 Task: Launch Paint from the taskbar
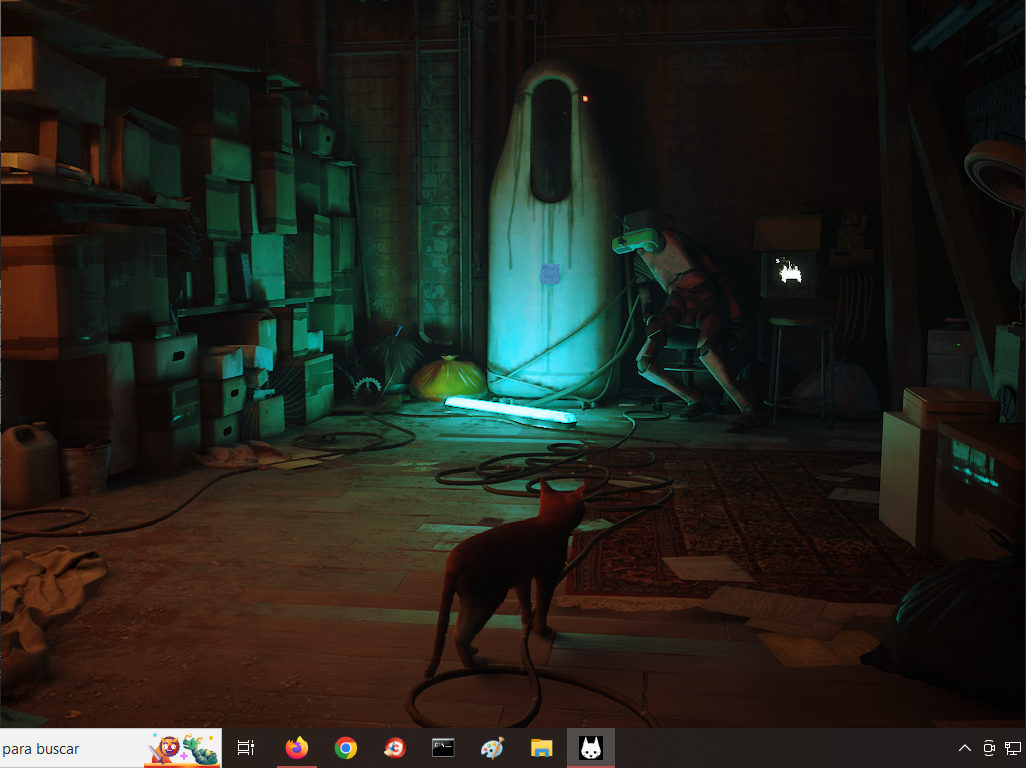pyautogui.click(x=492, y=748)
